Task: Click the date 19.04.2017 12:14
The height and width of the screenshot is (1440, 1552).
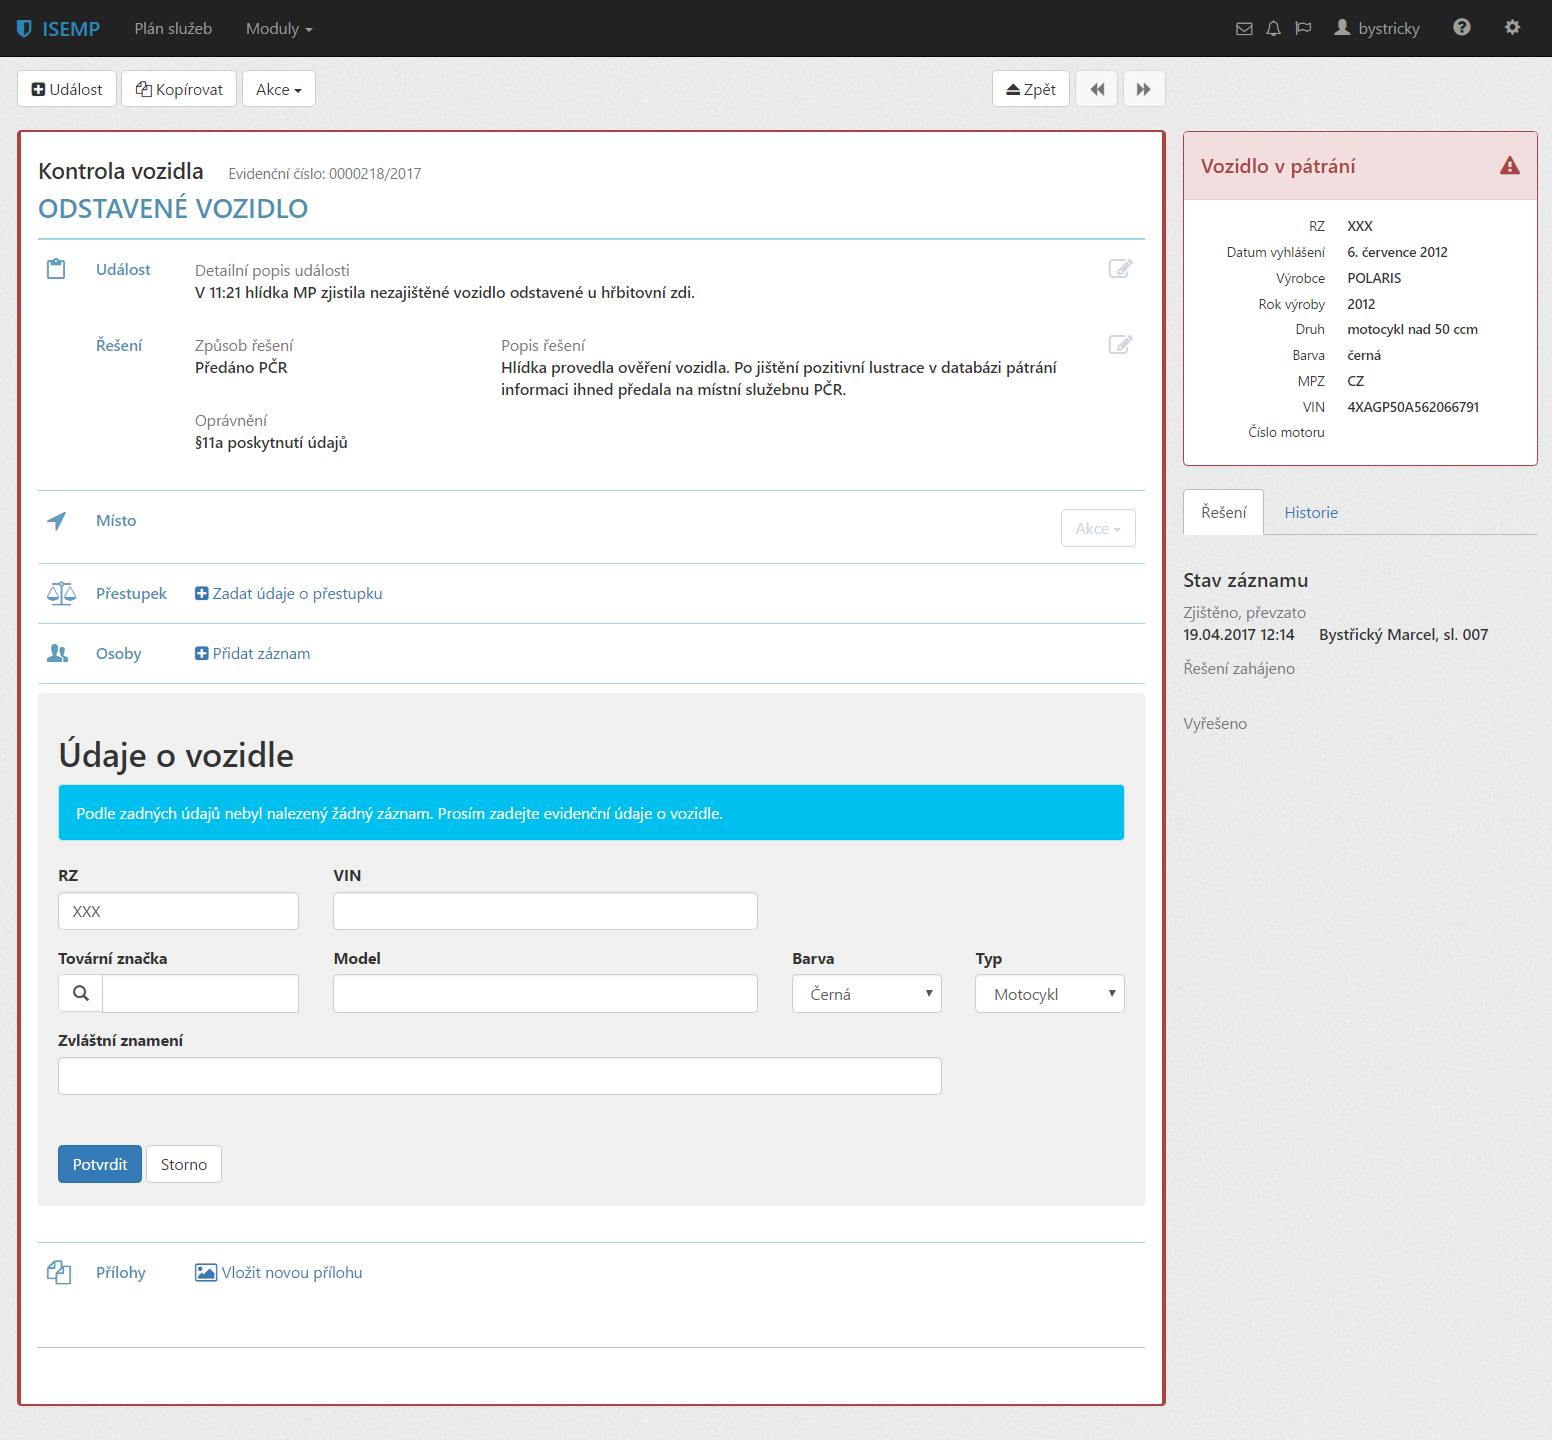Action: 1238,634
